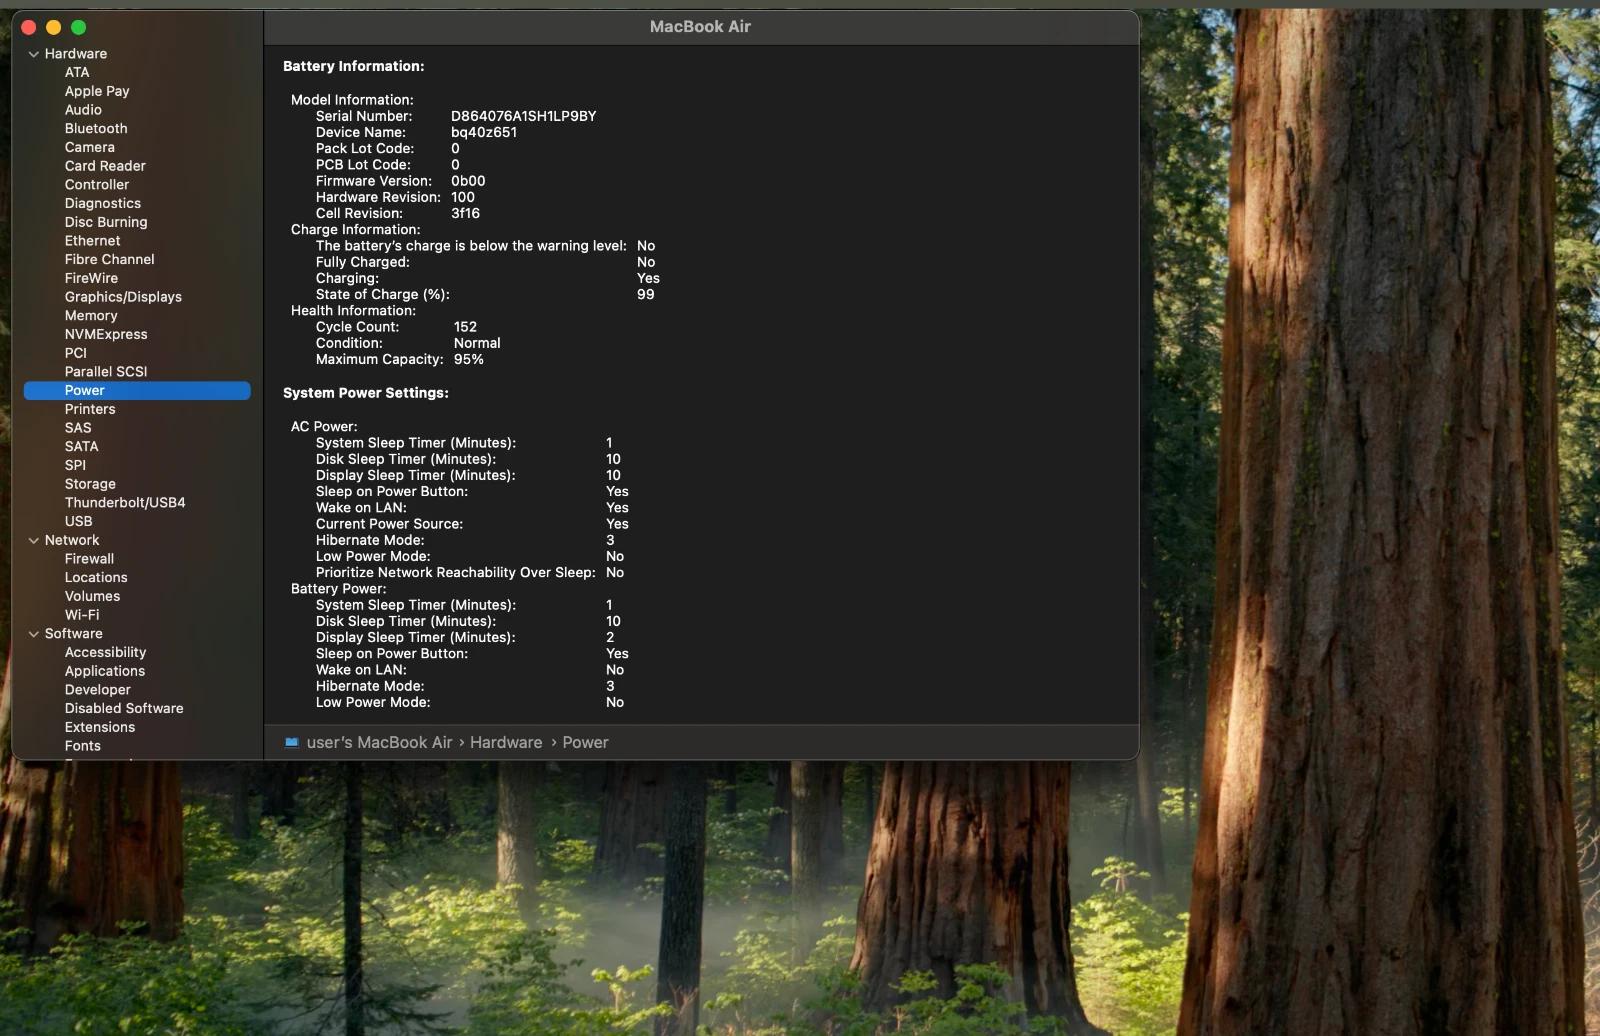Viewport: 1600px width, 1036px height.
Task: Open Graphics/Displays in the sidebar
Action: pos(123,297)
